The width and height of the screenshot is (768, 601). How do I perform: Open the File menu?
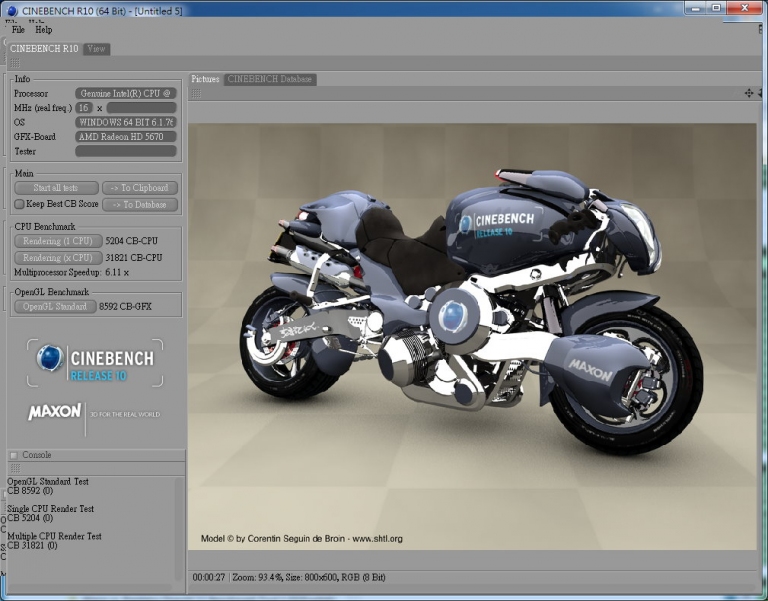coord(18,30)
